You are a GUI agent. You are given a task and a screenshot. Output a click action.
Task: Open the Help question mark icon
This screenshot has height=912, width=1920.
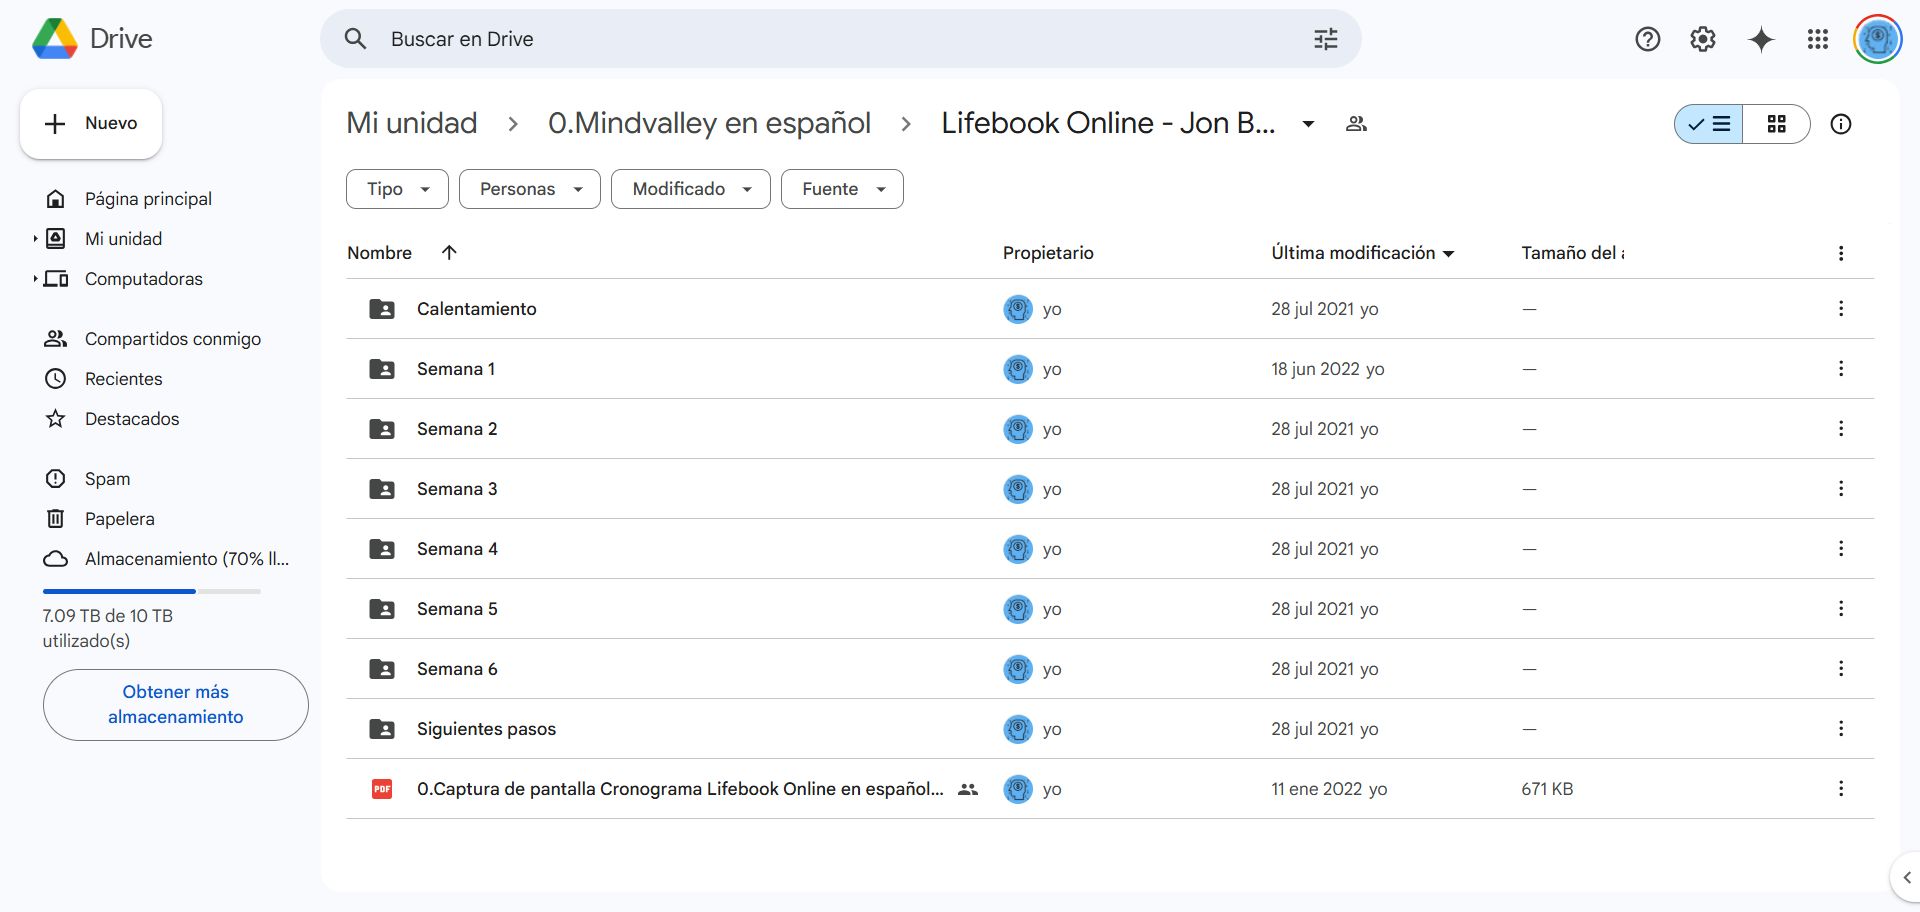(x=1647, y=39)
